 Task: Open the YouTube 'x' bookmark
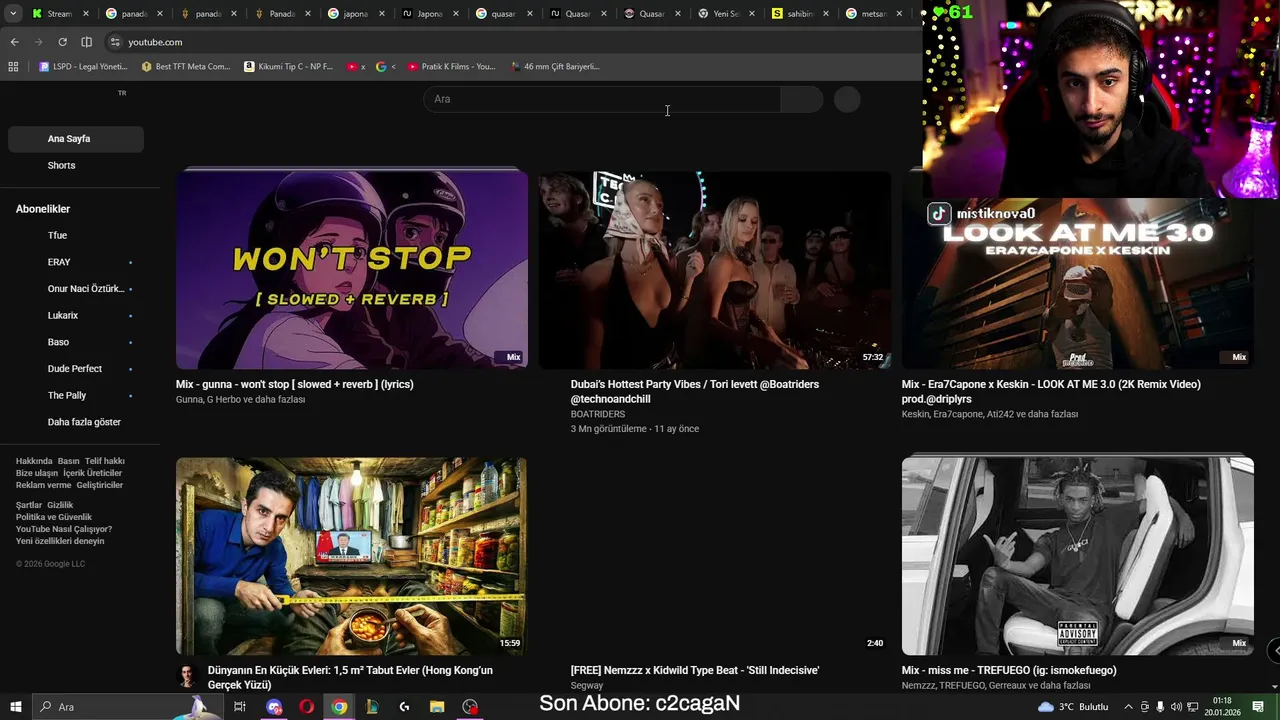(x=356, y=67)
